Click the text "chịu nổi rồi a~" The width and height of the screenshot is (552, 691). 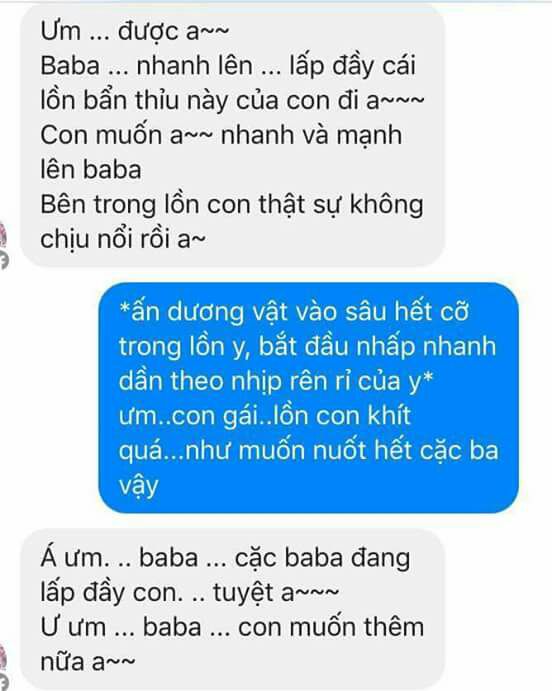pos(123,239)
